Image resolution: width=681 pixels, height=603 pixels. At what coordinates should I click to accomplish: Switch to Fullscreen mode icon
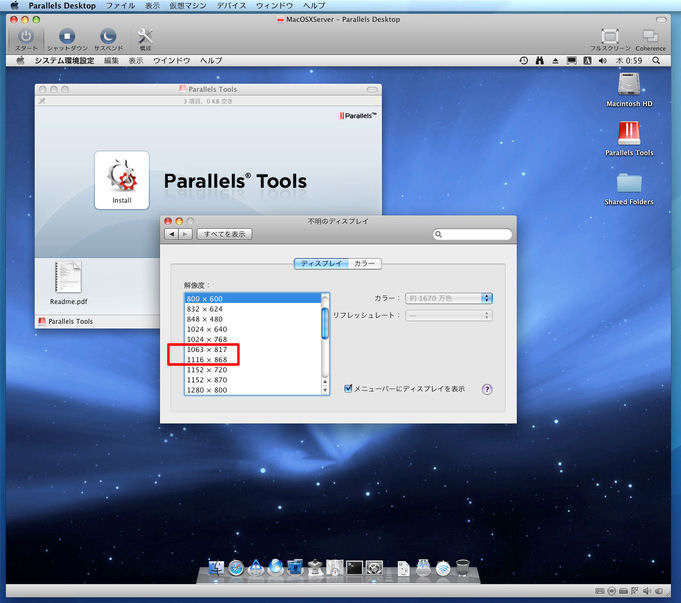point(610,36)
